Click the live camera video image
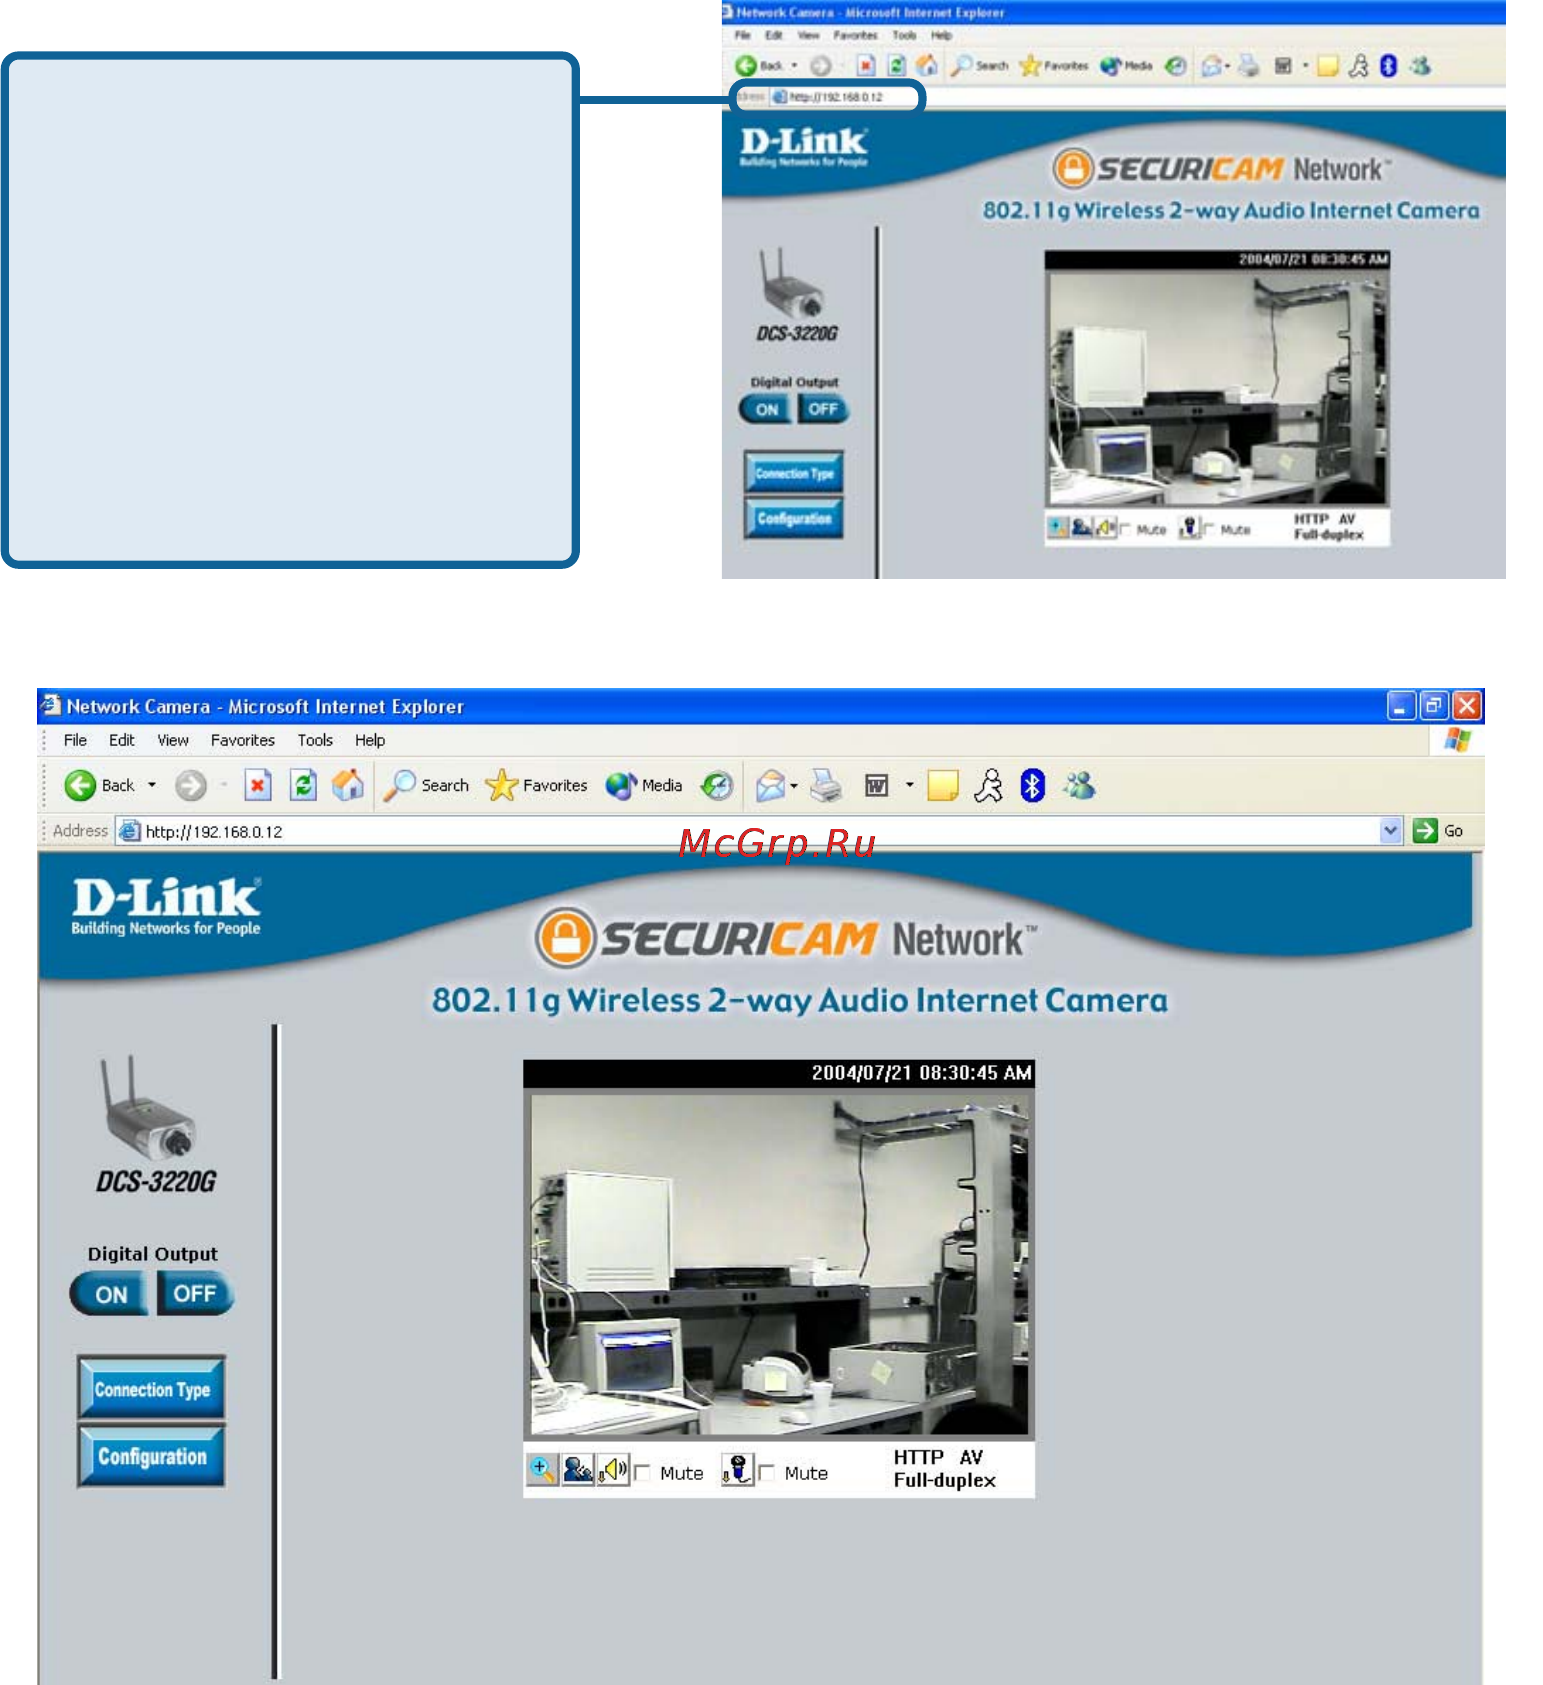1543x1685 pixels. coord(779,1264)
